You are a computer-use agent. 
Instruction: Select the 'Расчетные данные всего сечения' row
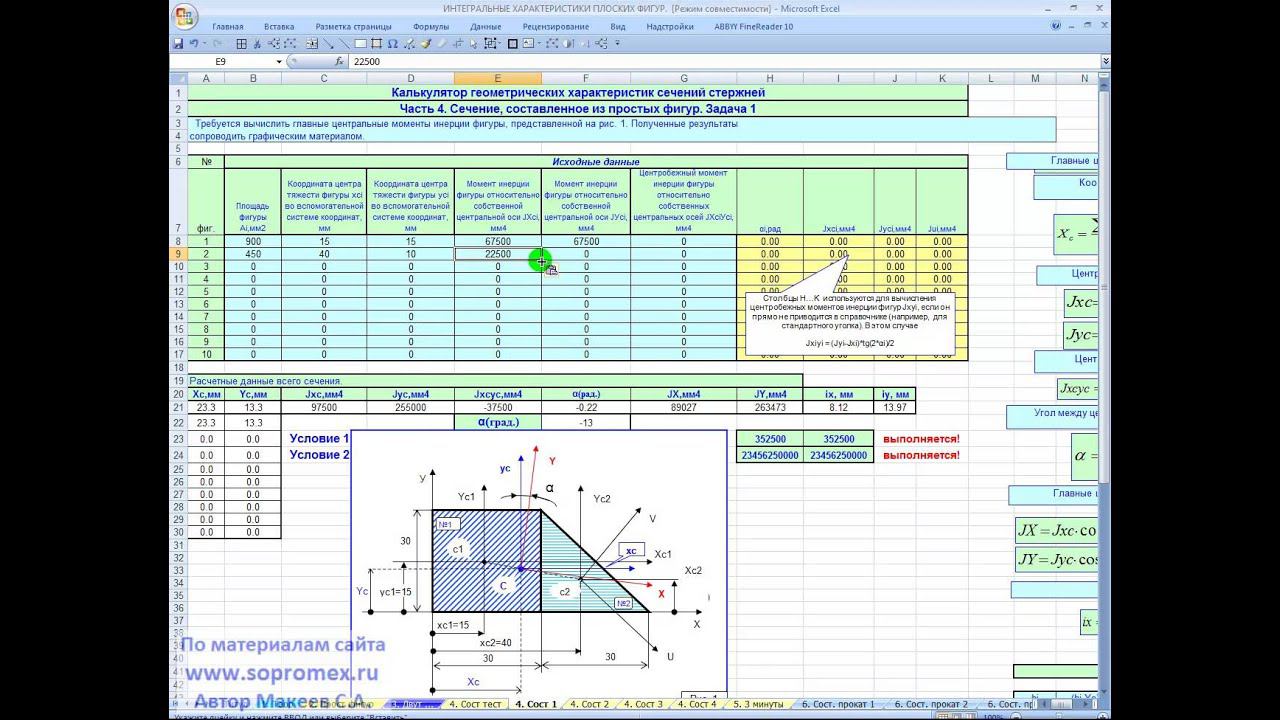pos(495,381)
